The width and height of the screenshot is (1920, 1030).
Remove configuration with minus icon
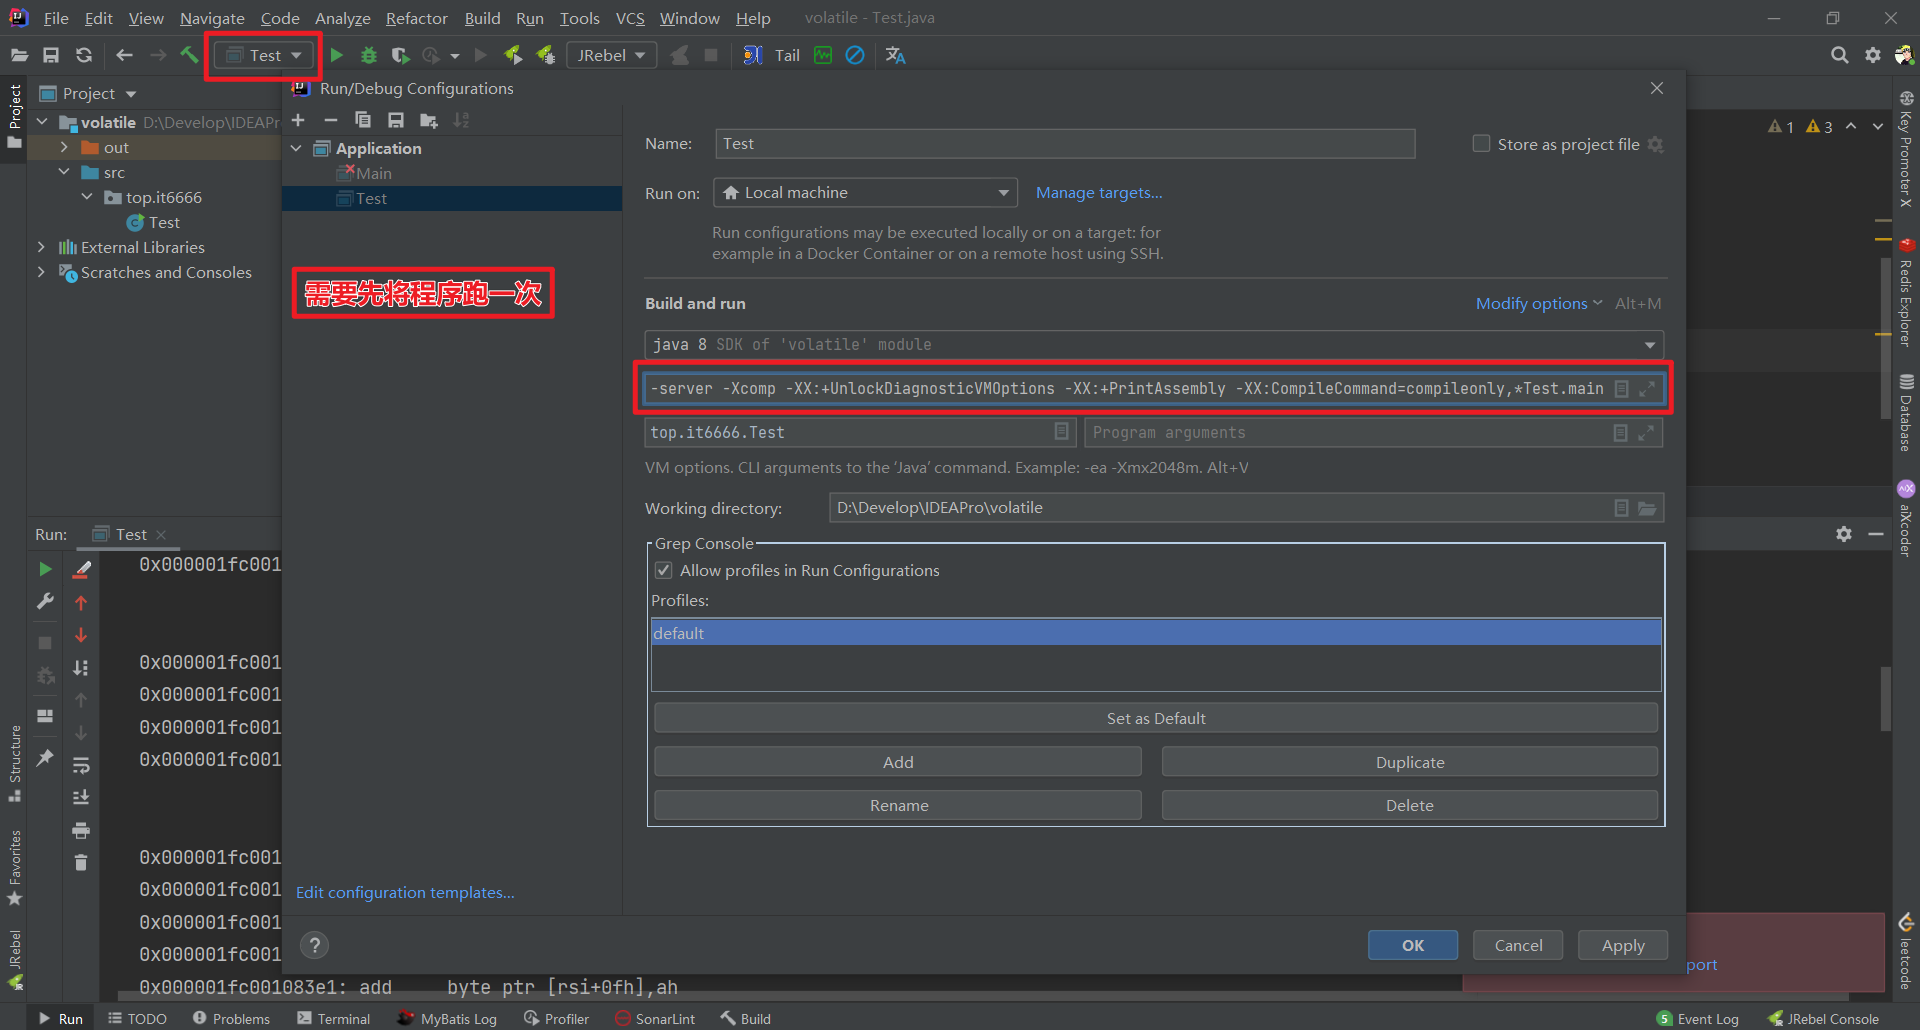(330, 120)
